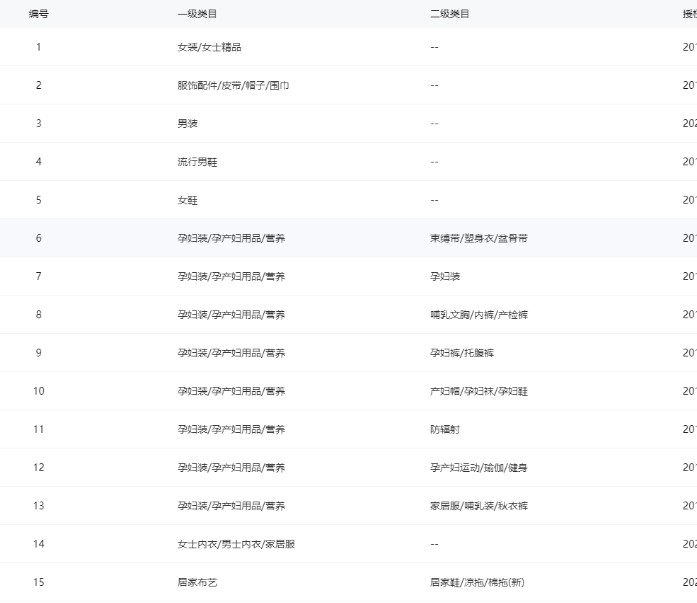Select the 孕妇装 second-level cell in row 7

[x=445, y=276]
